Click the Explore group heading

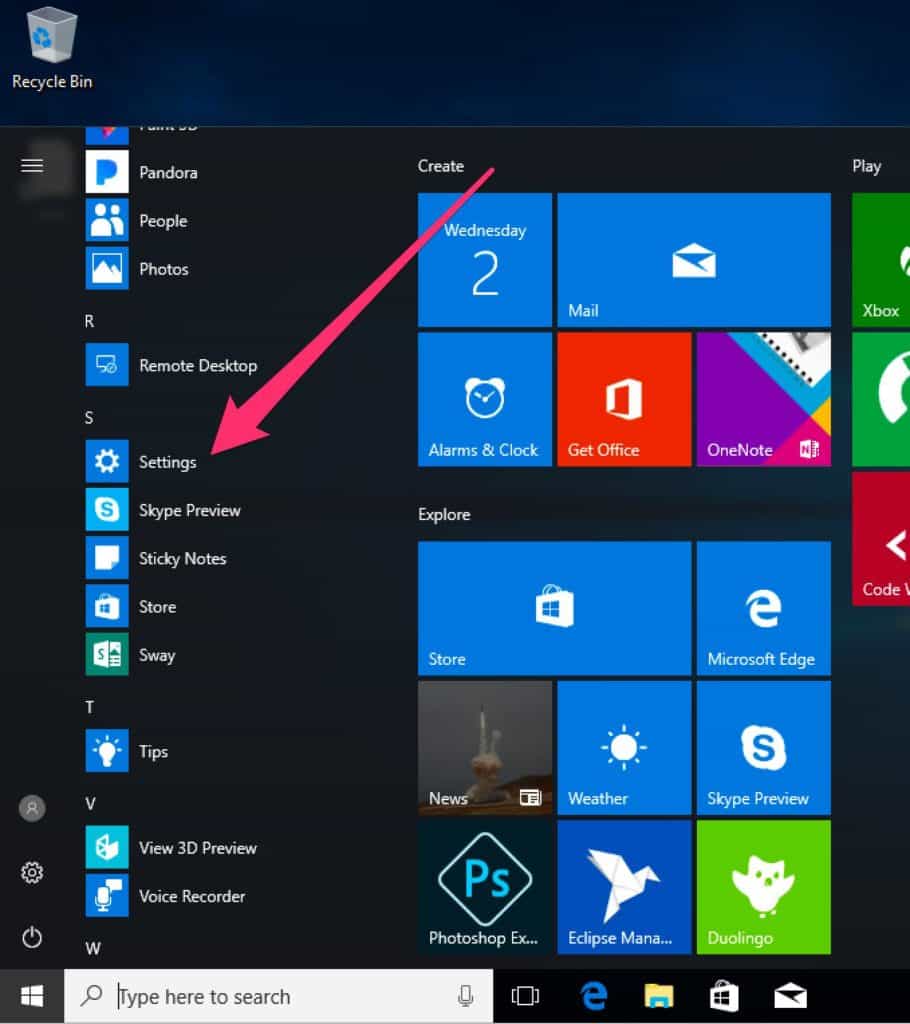444,515
